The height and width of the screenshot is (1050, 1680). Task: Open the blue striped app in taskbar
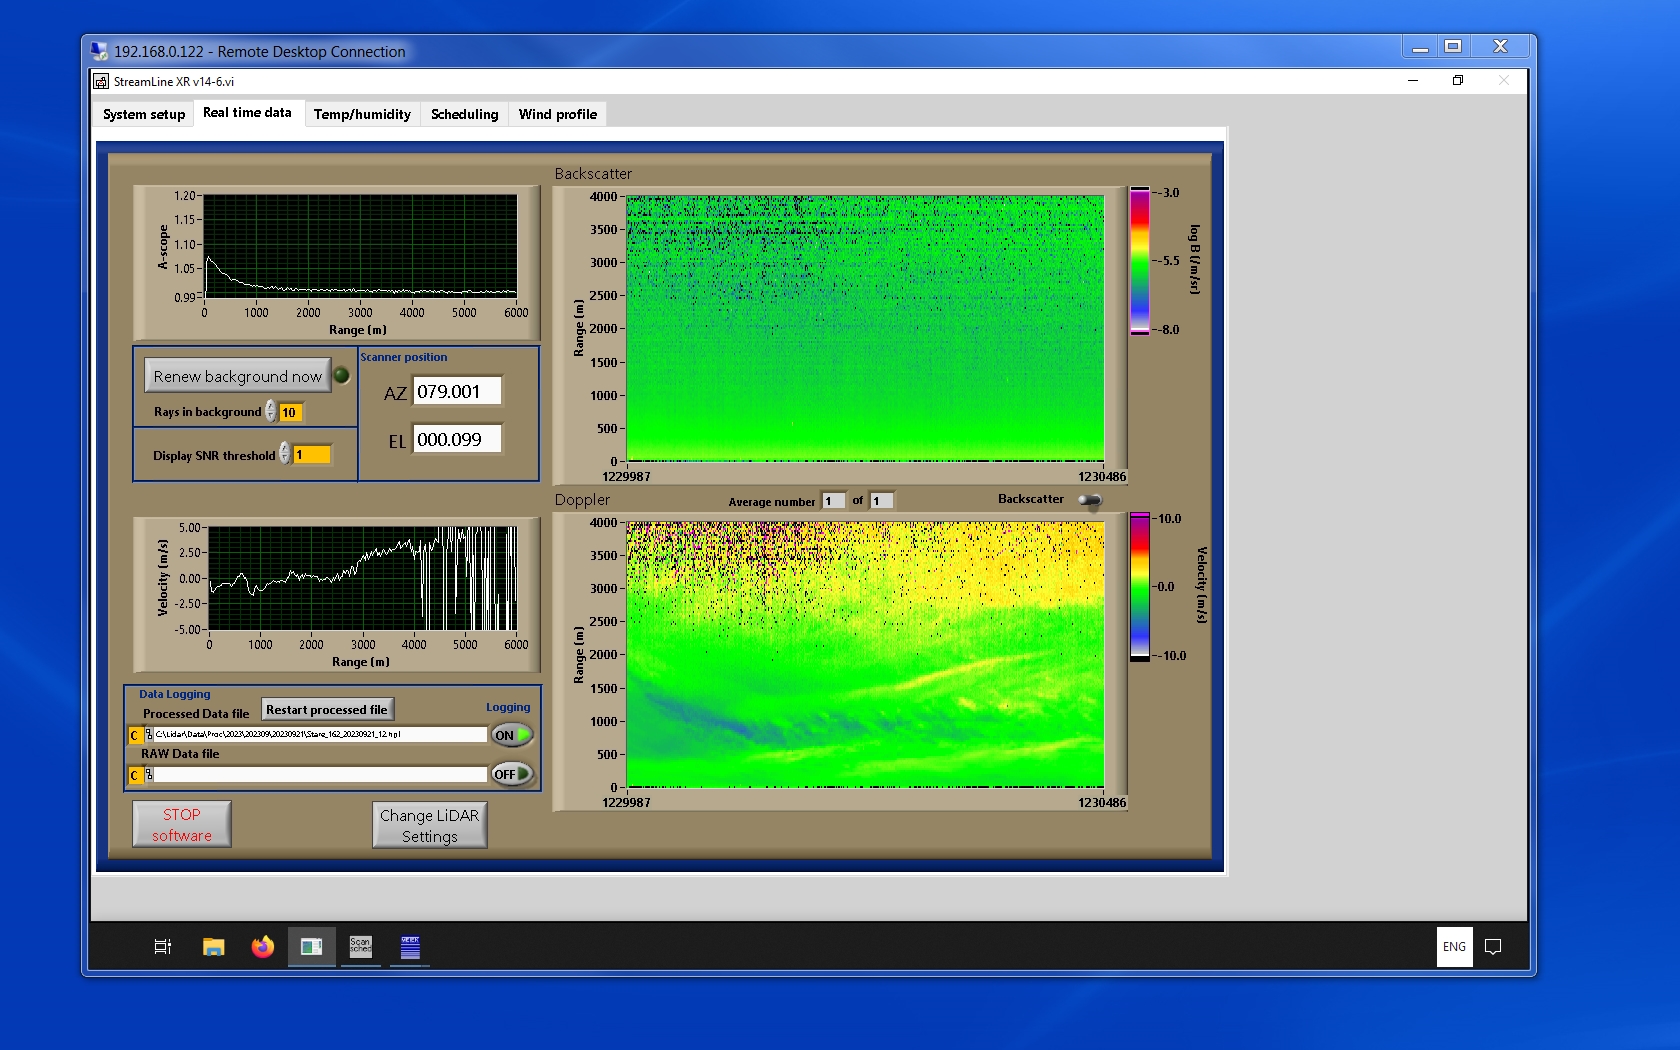[x=410, y=946]
